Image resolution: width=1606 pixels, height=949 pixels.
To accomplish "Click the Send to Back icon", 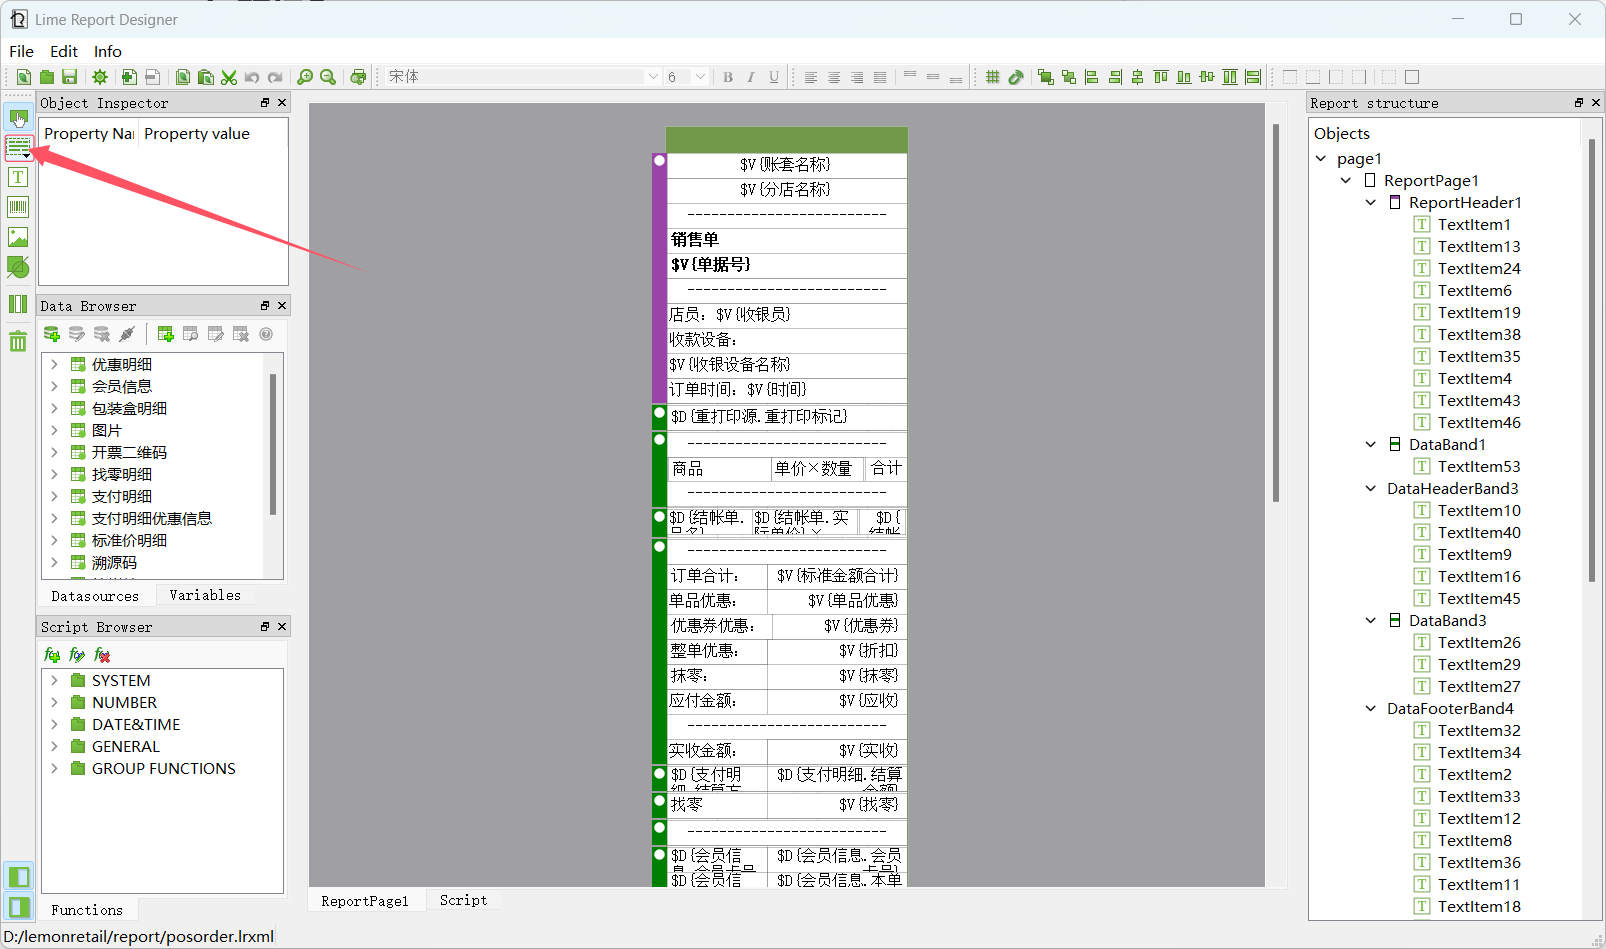I will click(1069, 77).
